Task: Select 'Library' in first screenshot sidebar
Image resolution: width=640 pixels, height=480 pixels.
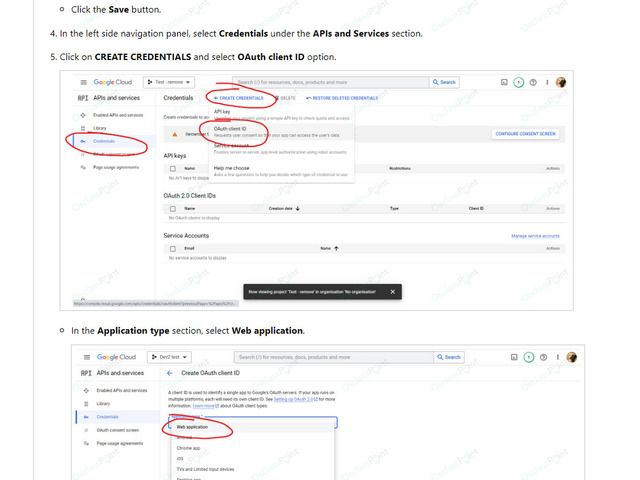Action: click(x=100, y=128)
